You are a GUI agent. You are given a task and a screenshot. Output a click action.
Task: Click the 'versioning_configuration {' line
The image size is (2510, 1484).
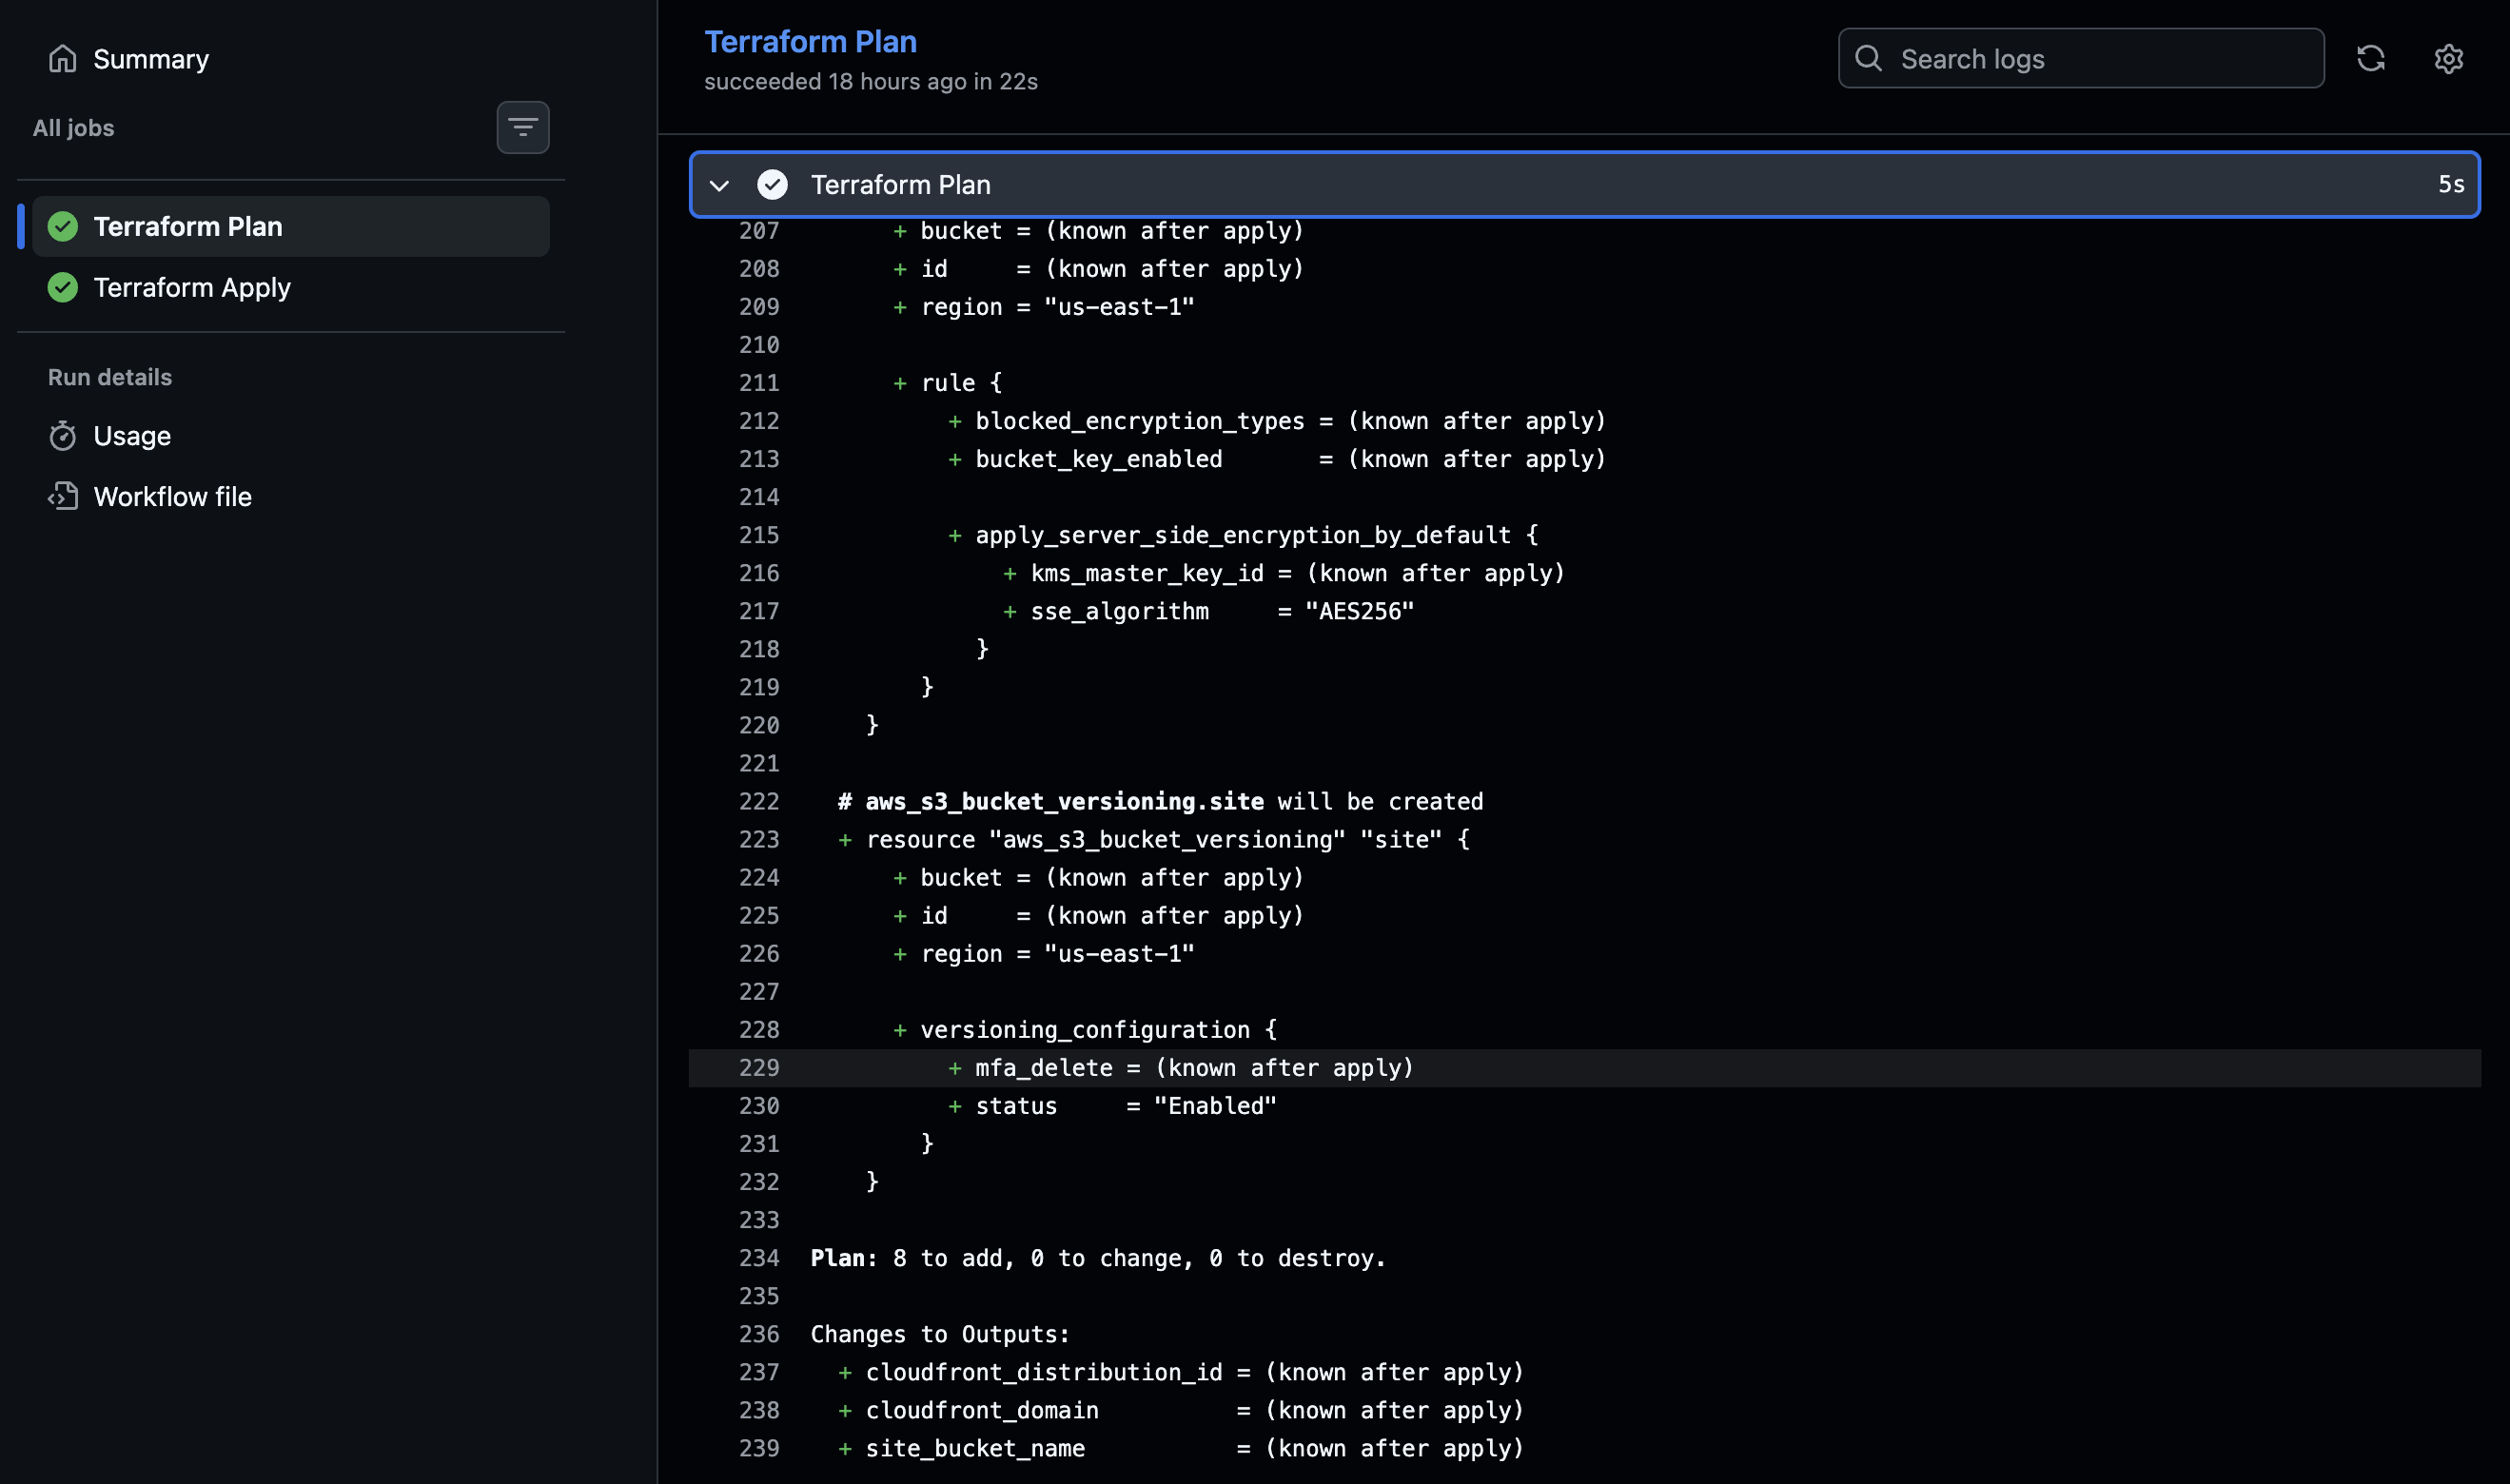[x=1085, y=1030]
